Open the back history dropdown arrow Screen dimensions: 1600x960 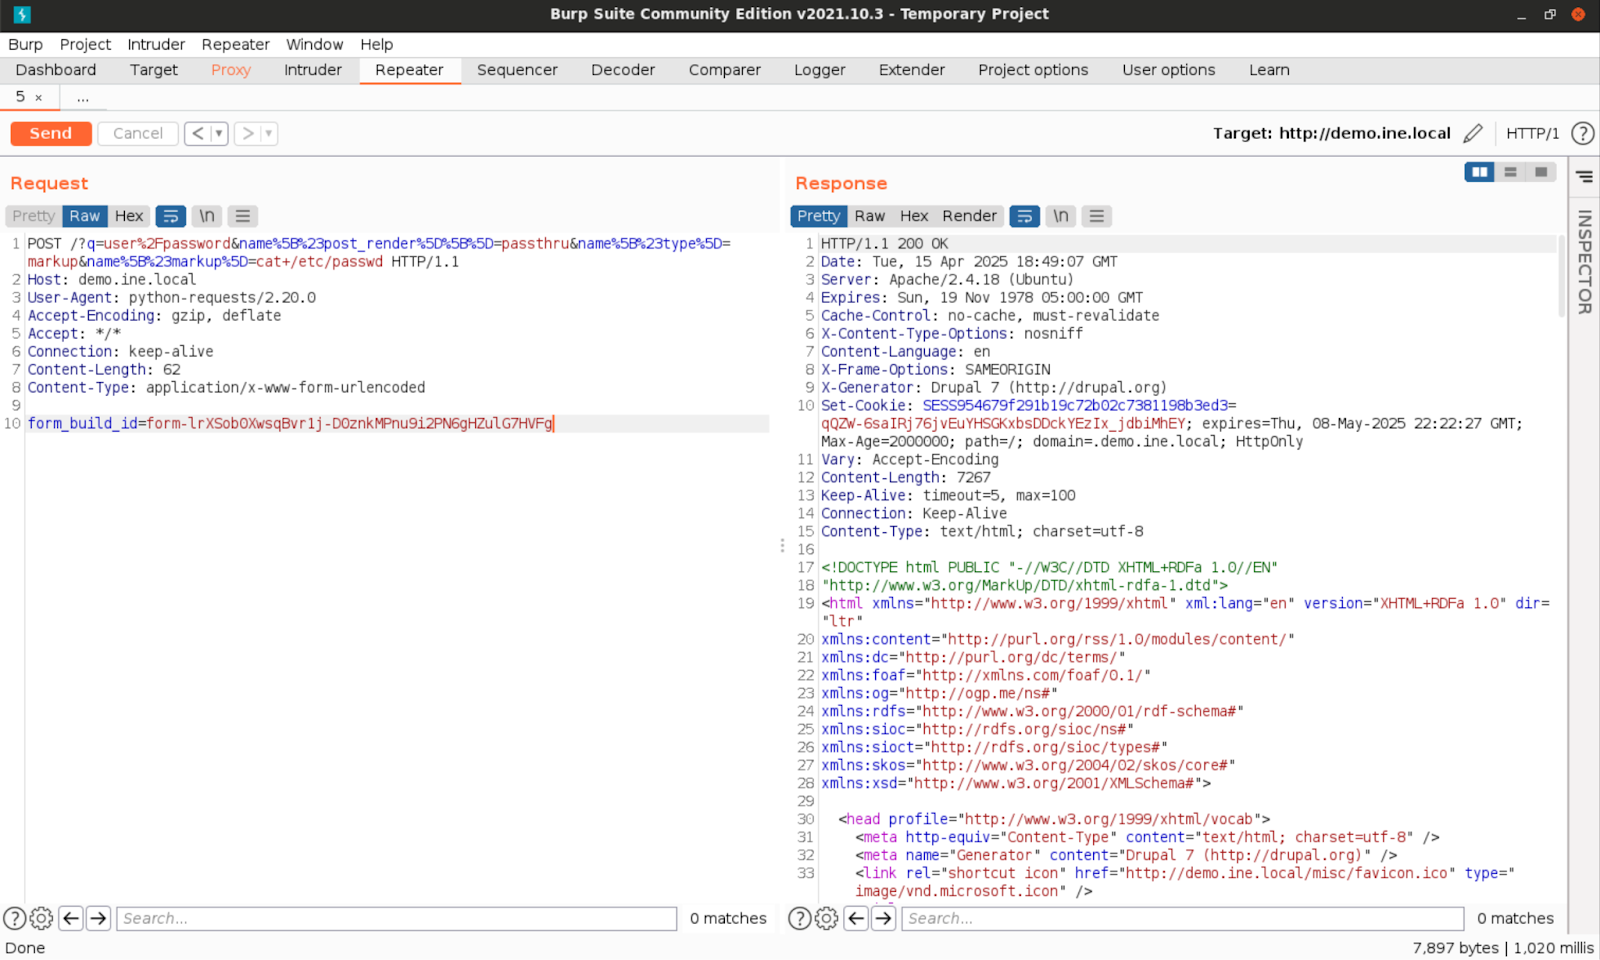tap(219, 133)
